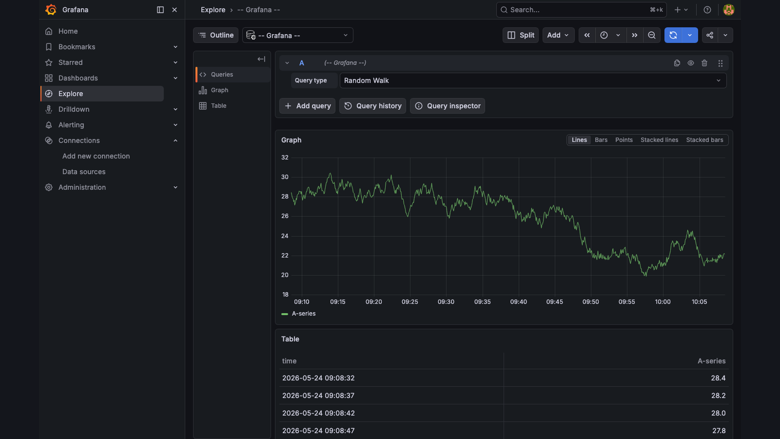Open the Query inspector

coord(447,106)
